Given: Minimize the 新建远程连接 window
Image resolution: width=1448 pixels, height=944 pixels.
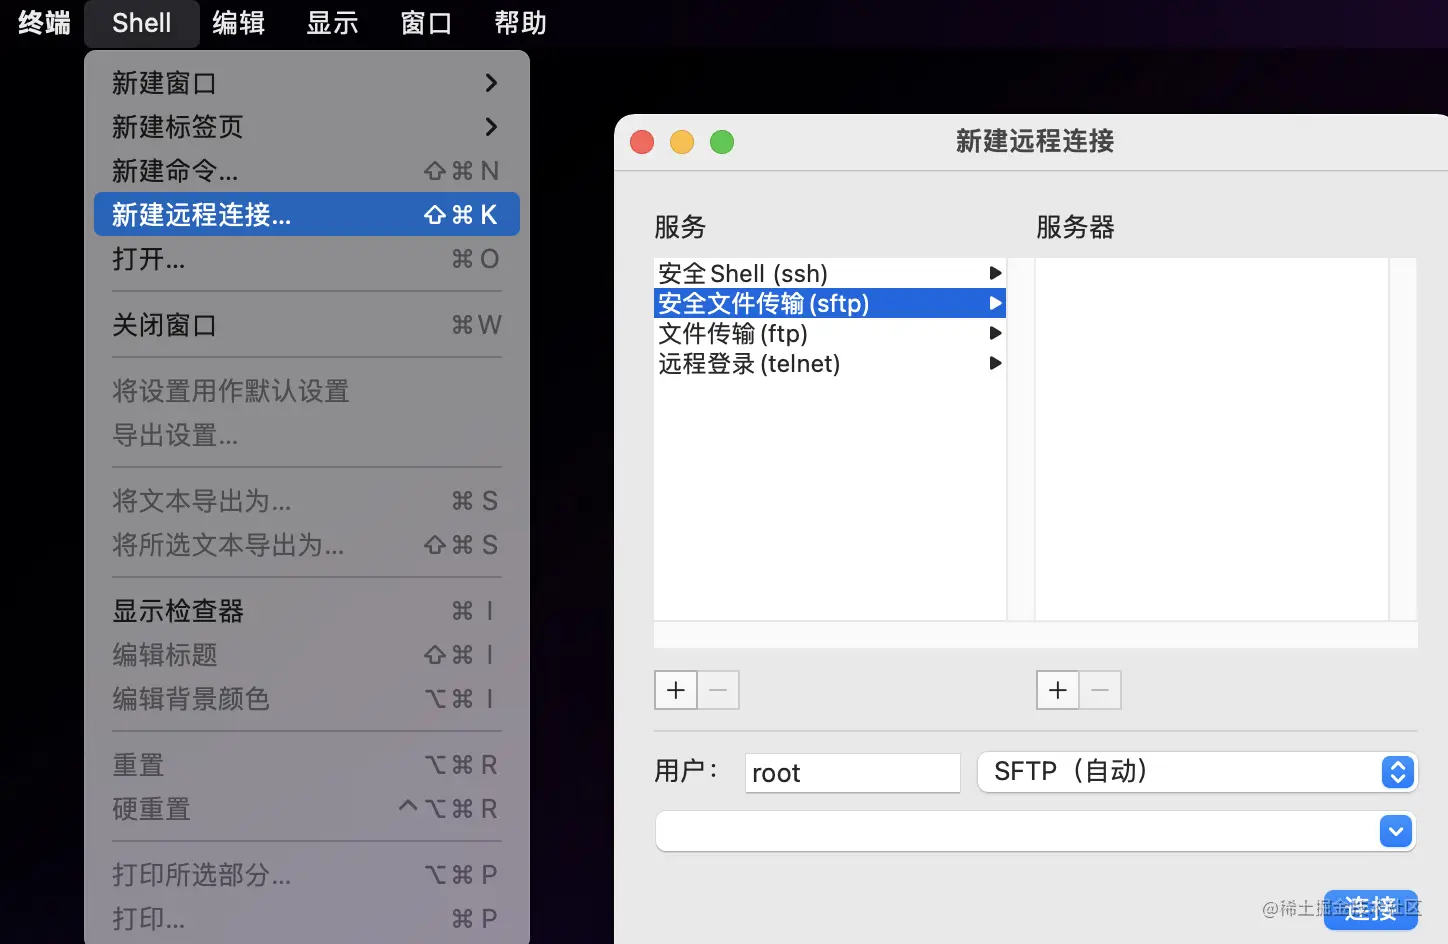Looking at the screenshot, I should [x=682, y=142].
